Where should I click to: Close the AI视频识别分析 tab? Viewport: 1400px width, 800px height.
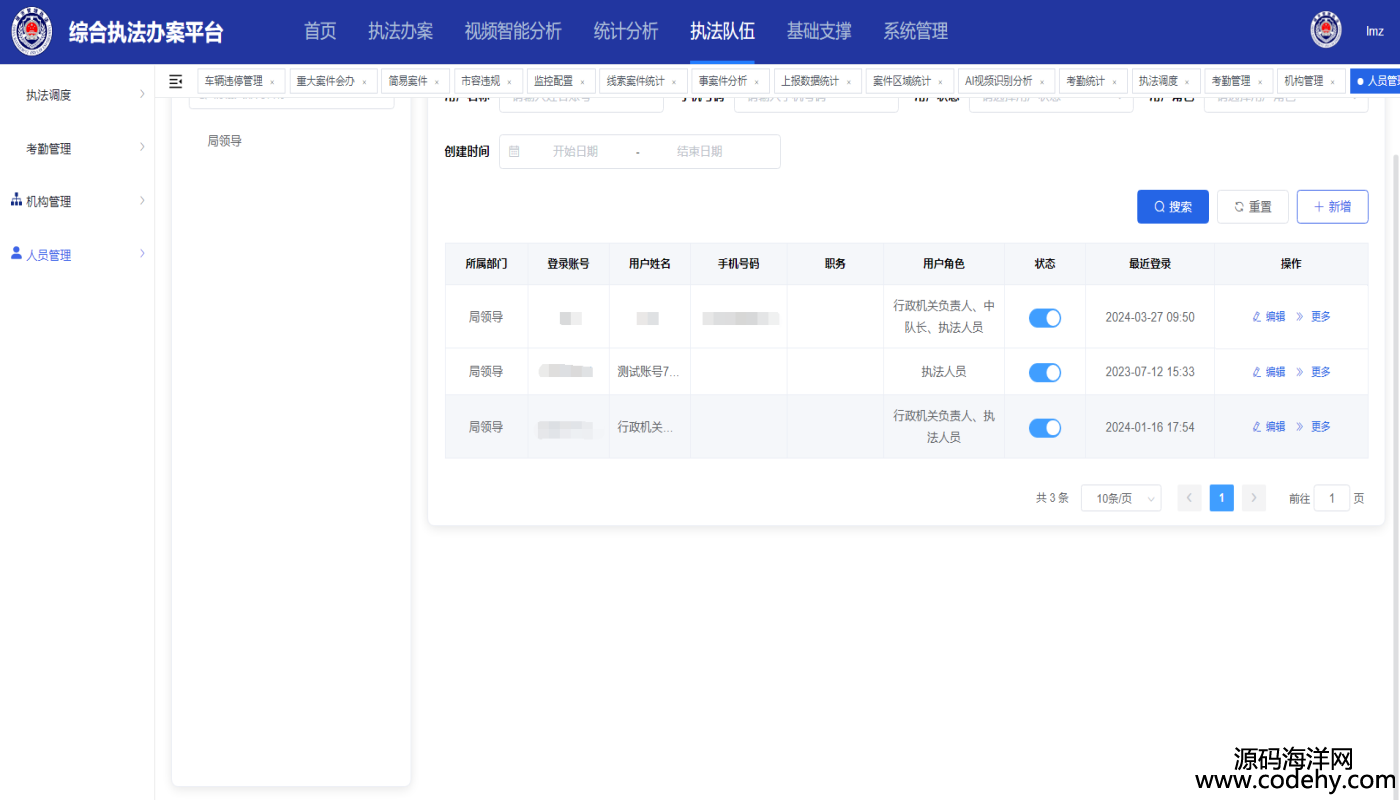click(1042, 82)
